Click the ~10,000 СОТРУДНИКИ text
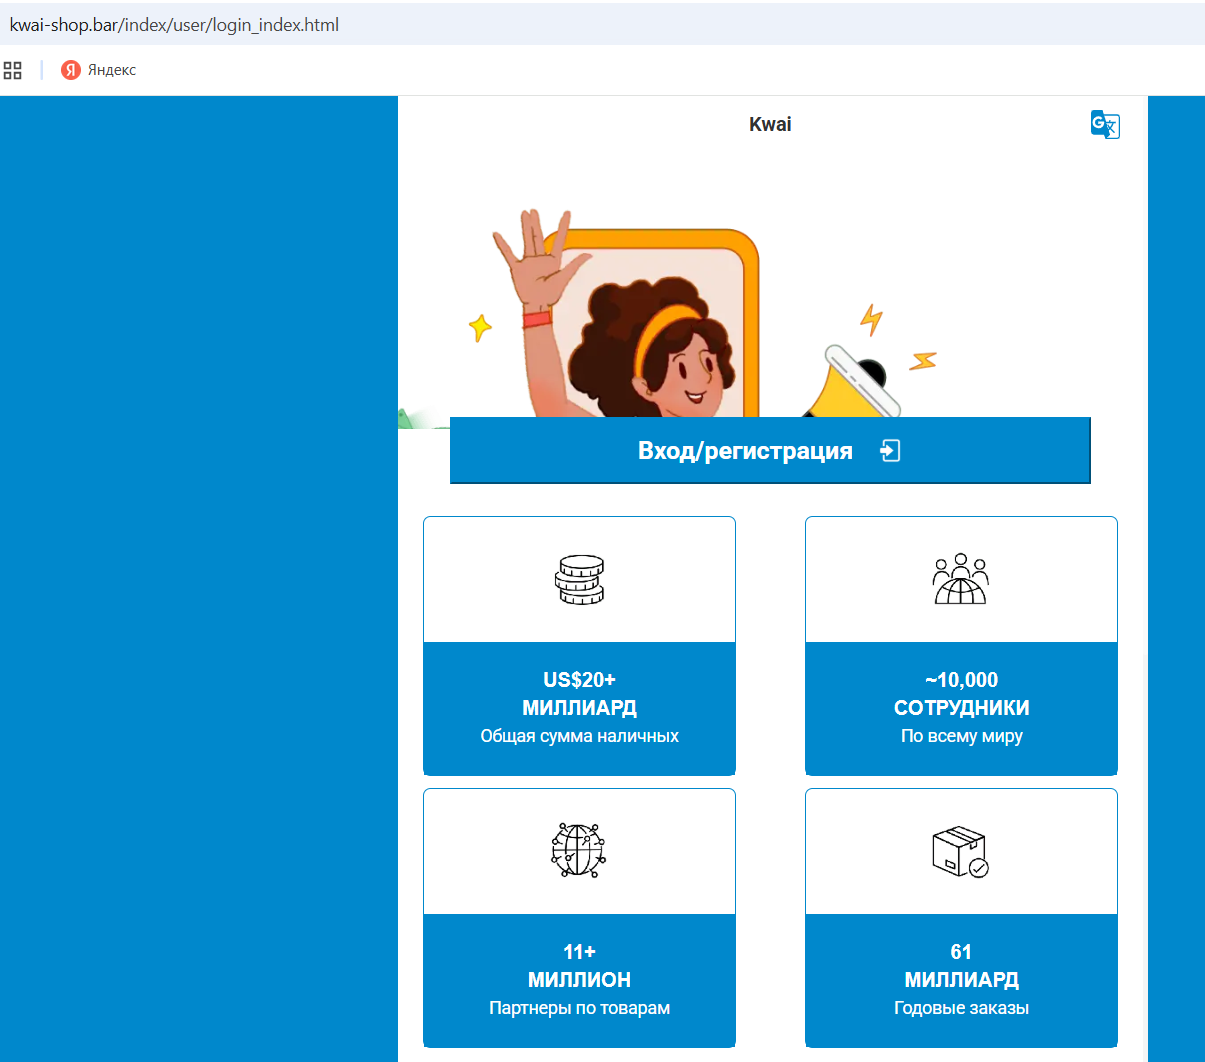Image resolution: width=1205 pixels, height=1062 pixels. (x=962, y=694)
